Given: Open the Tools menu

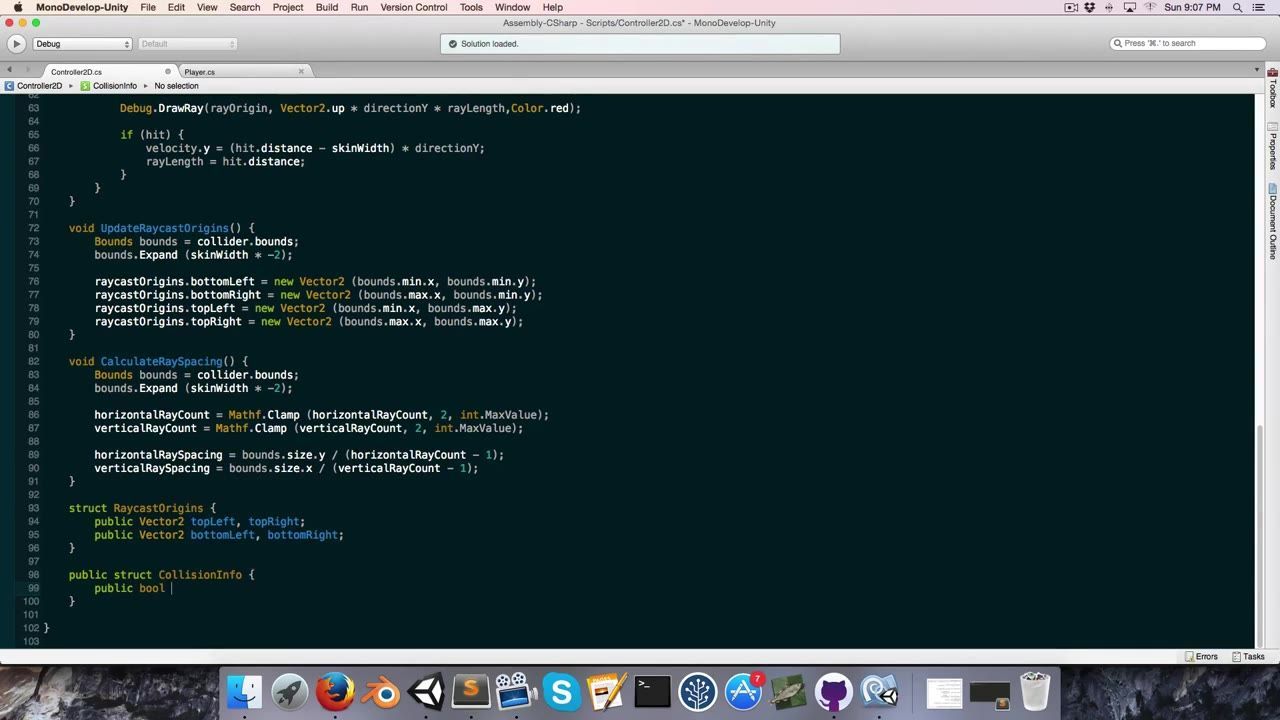Looking at the screenshot, I should coord(471,7).
